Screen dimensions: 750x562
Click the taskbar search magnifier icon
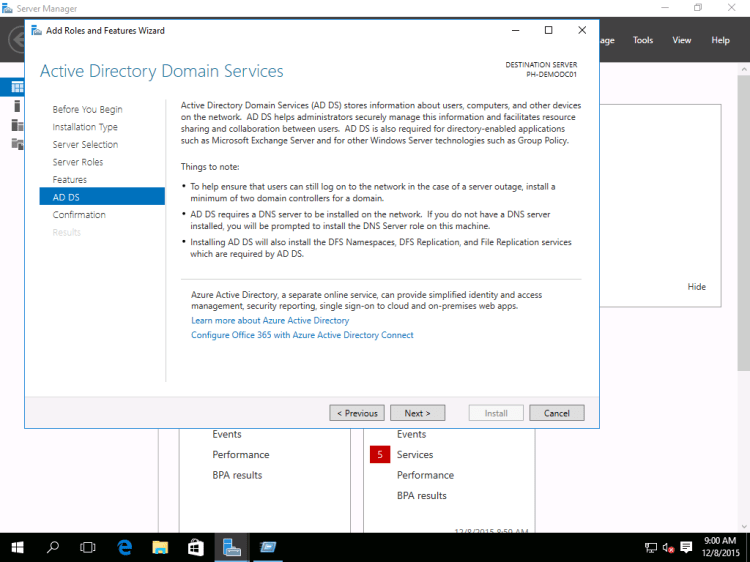click(x=53, y=547)
